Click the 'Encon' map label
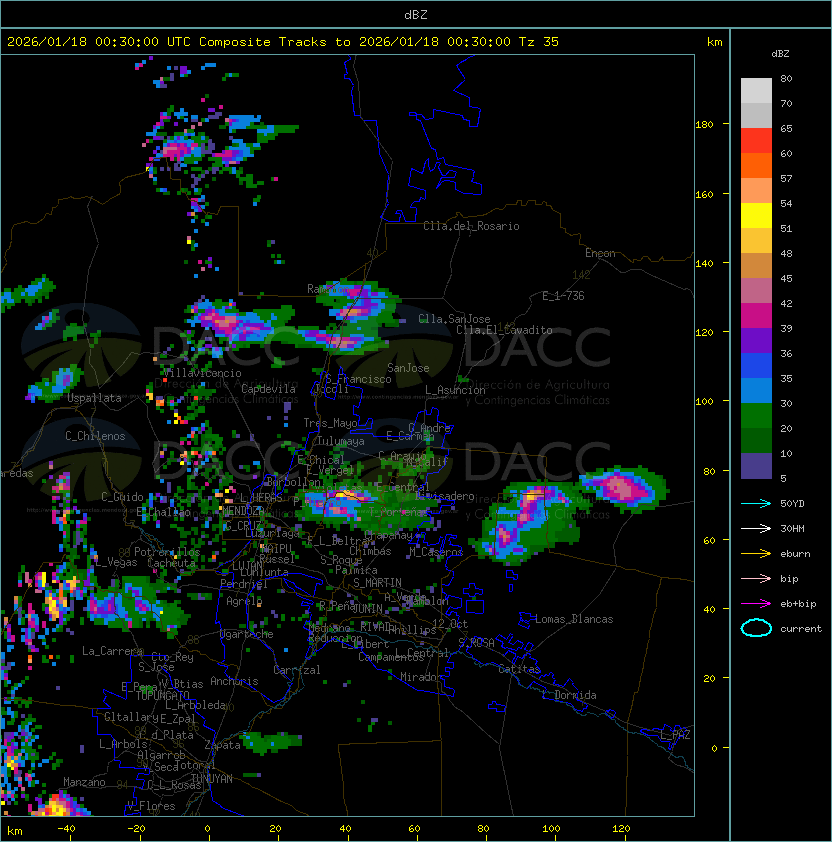 600,253
